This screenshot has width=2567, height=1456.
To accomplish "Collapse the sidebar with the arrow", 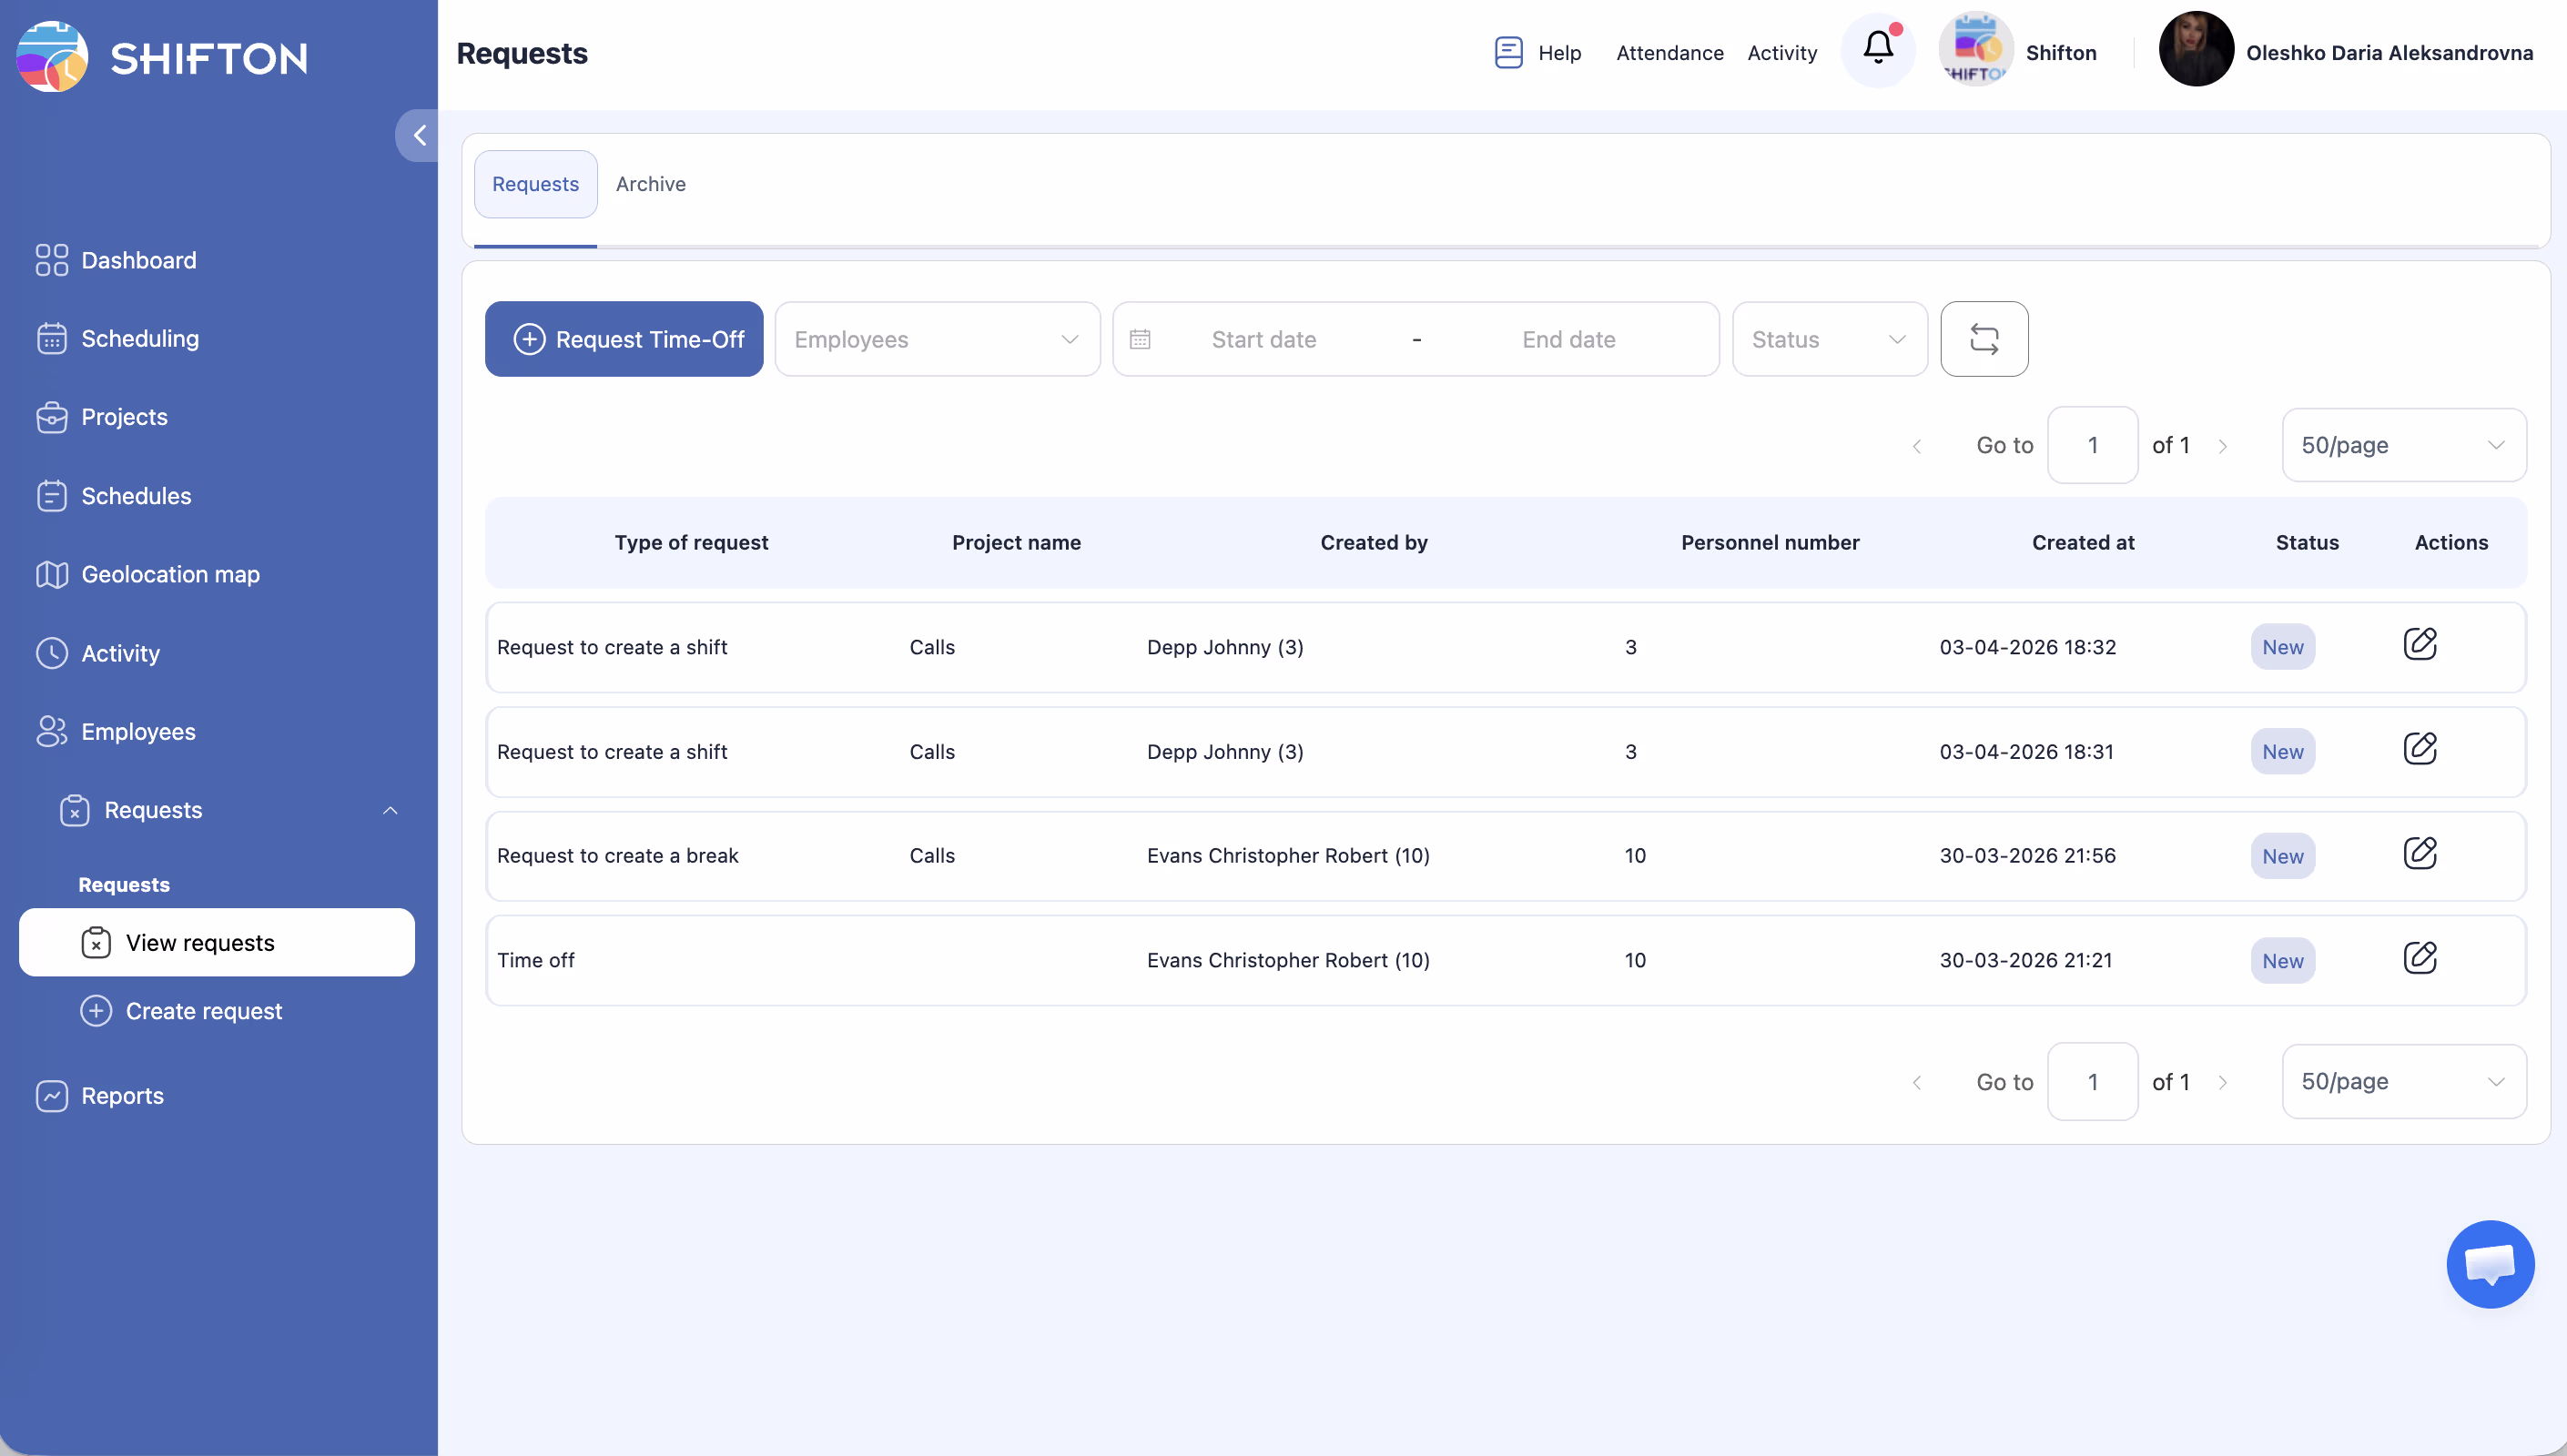I will point(419,135).
